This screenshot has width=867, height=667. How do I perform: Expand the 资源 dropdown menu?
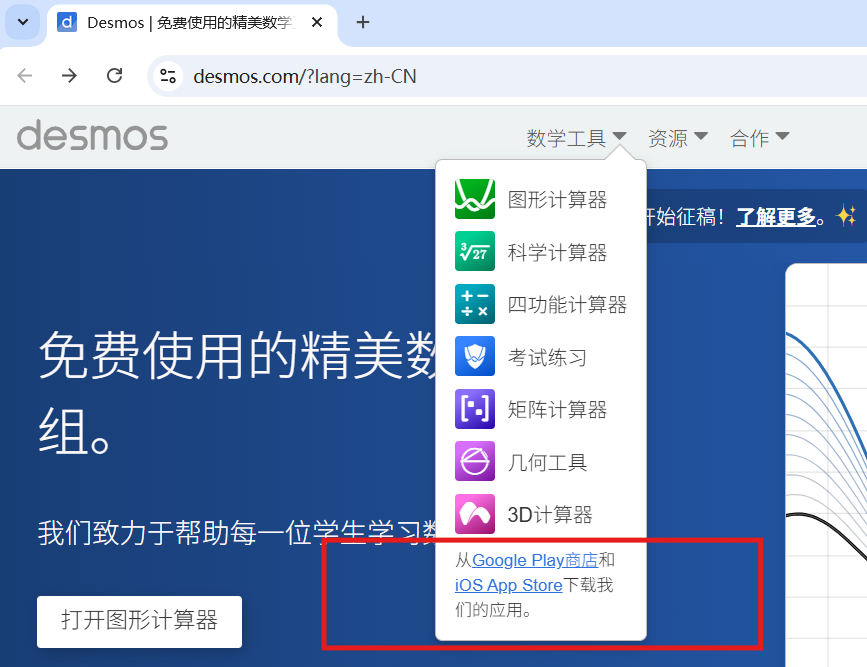coord(678,138)
